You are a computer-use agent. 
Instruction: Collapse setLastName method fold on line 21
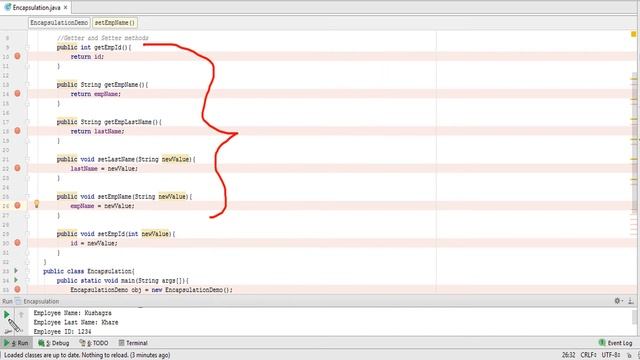coord(28,159)
